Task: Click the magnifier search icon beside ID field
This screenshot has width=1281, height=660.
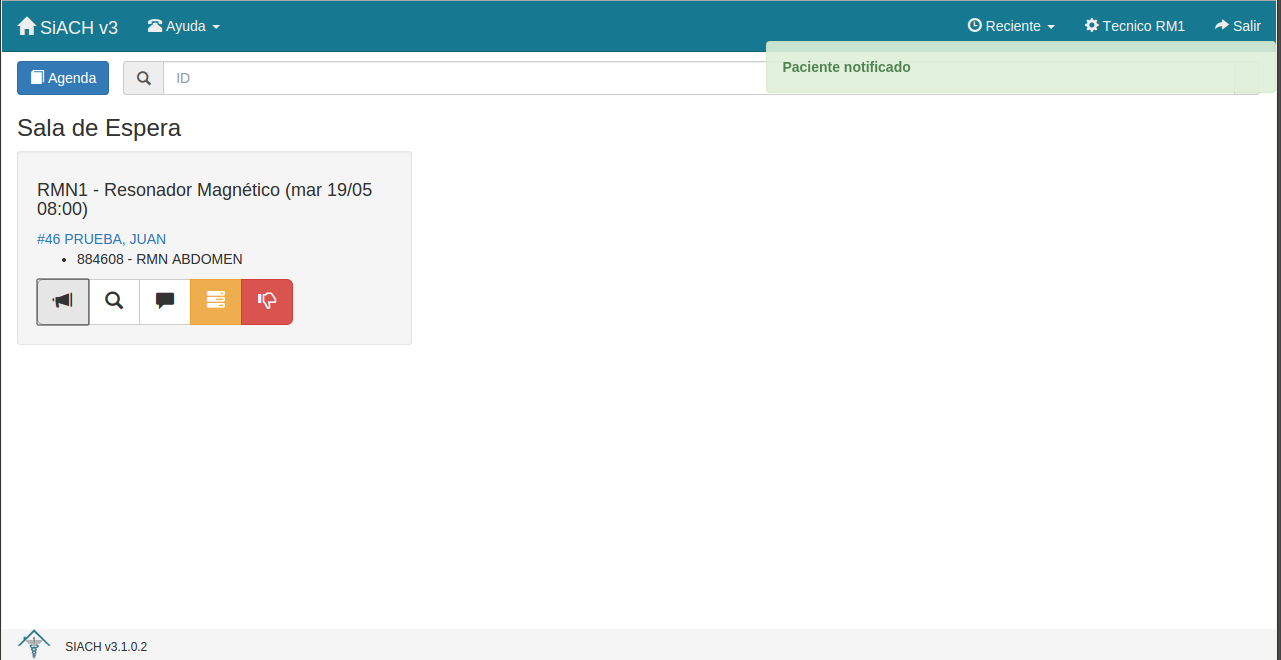Action: 144,78
